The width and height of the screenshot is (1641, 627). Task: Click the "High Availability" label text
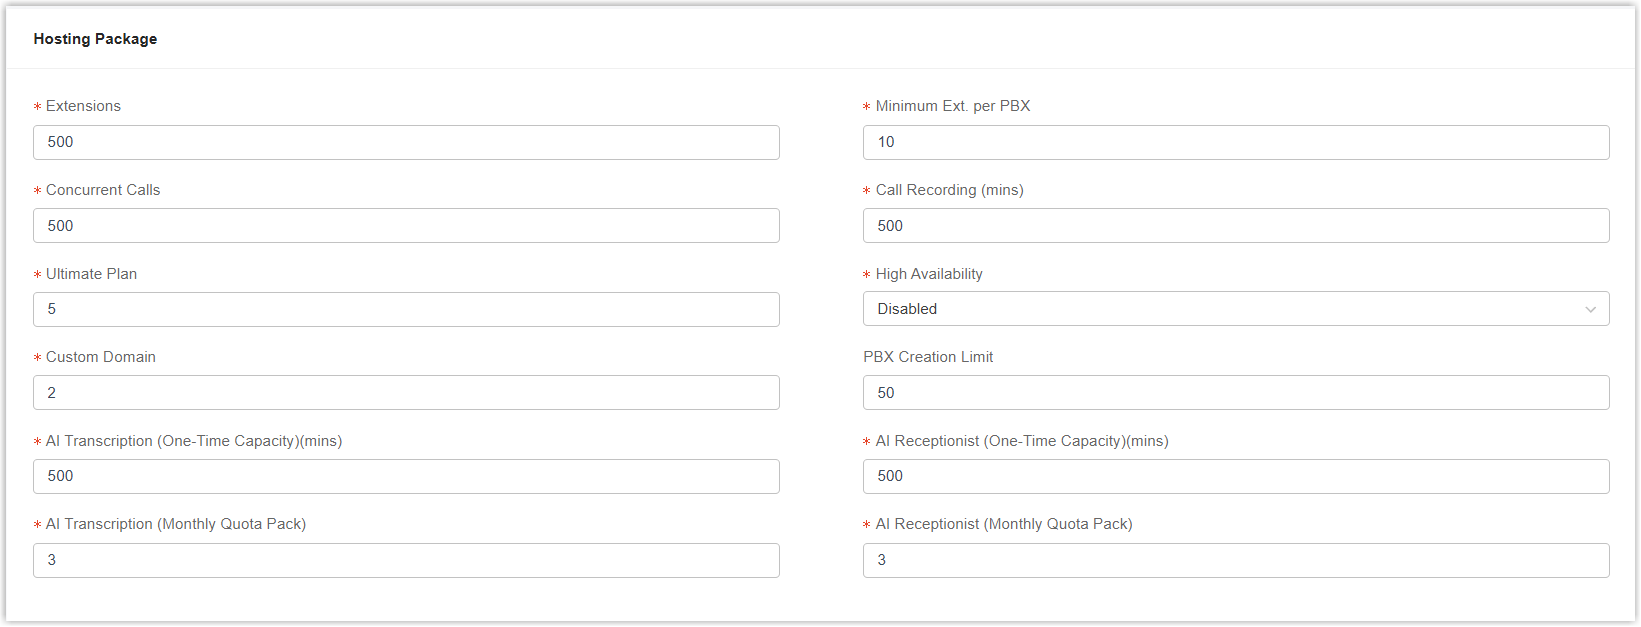(929, 274)
